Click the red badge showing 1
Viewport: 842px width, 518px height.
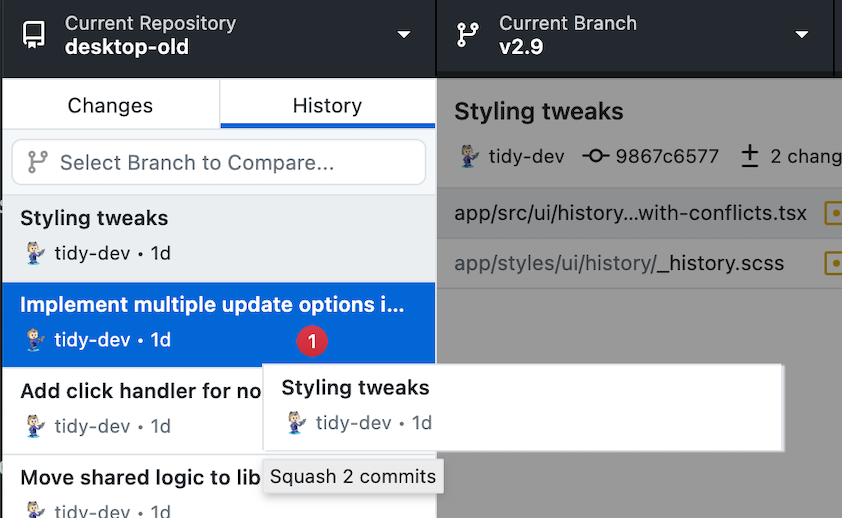pos(312,341)
